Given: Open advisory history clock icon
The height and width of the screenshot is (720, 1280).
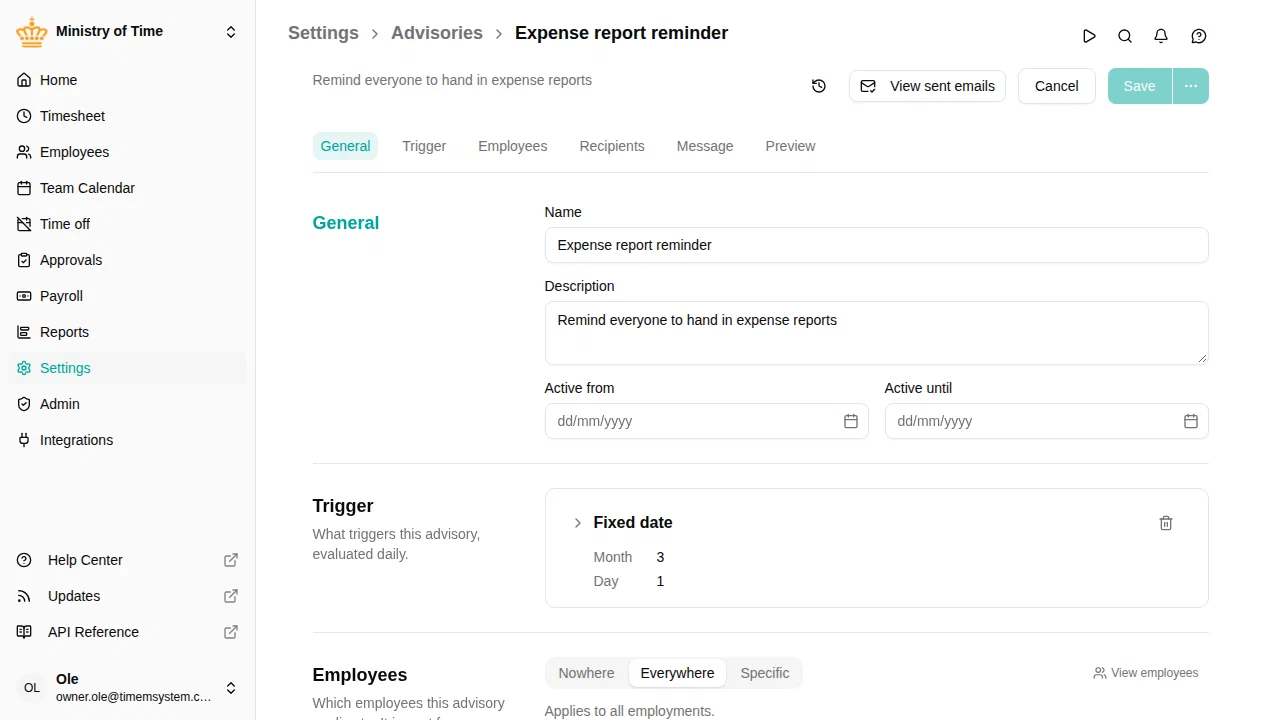Looking at the screenshot, I should tap(819, 86).
